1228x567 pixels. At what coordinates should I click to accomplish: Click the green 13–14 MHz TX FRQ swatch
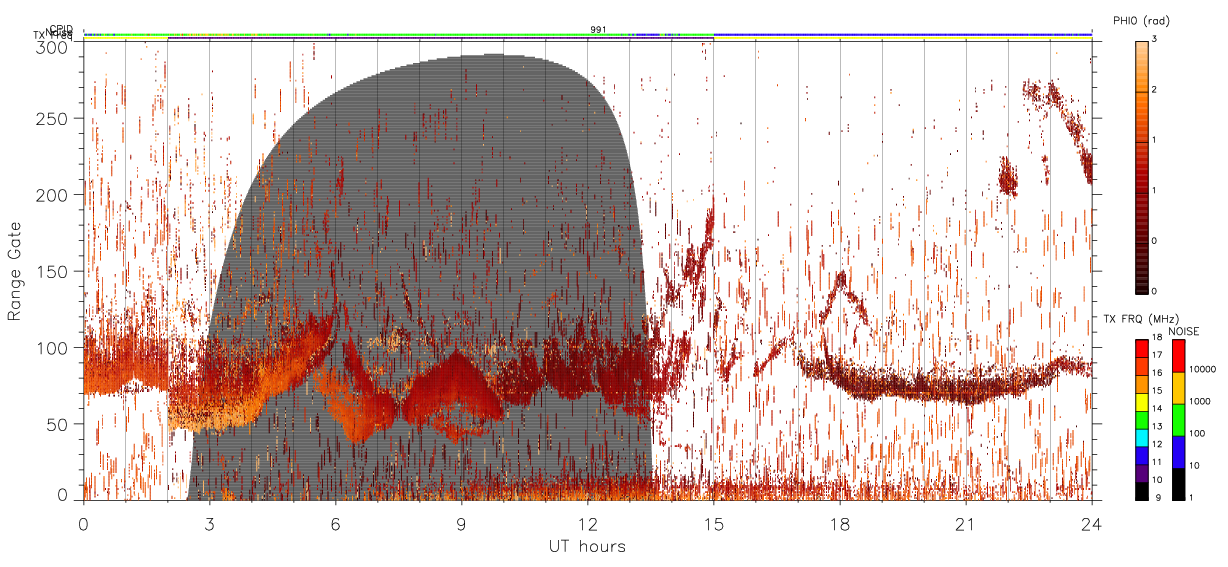(1141, 419)
